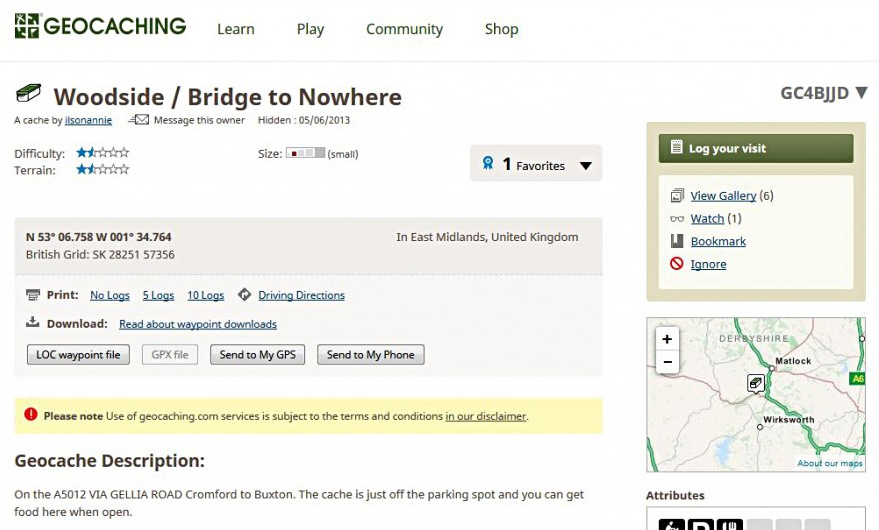Open the Learn menu

pyautogui.click(x=236, y=29)
